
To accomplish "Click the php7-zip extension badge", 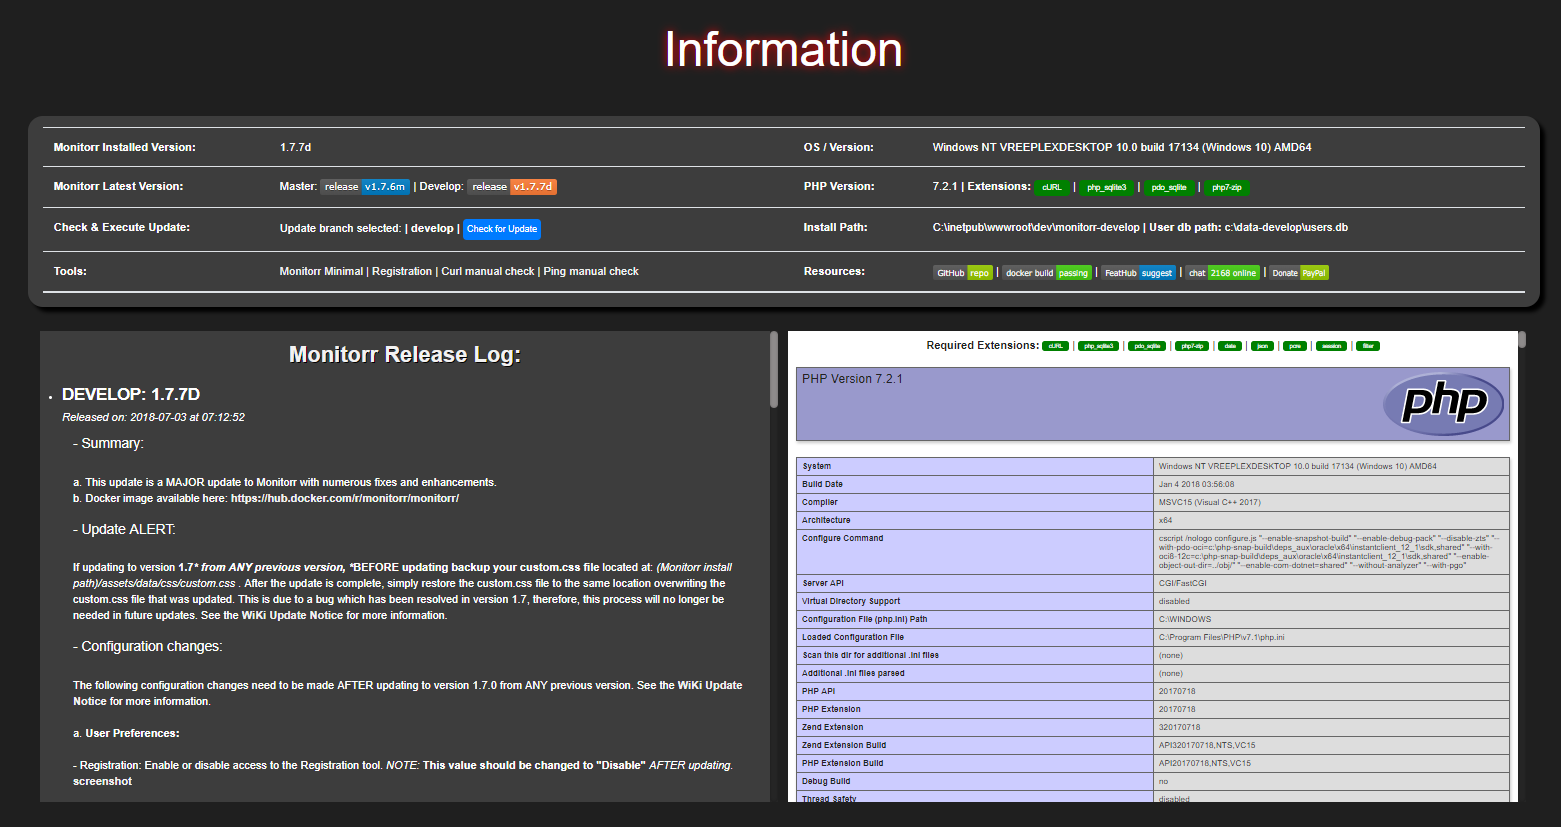I will 1226,186.
